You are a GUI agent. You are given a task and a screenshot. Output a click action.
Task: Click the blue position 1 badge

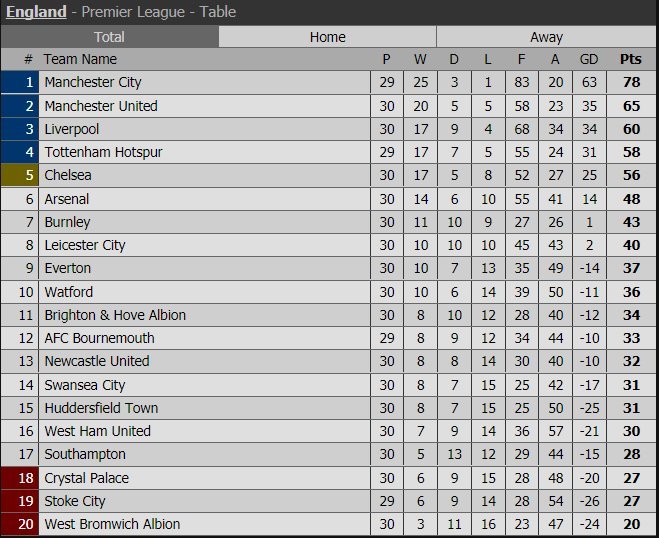(20, 82)
